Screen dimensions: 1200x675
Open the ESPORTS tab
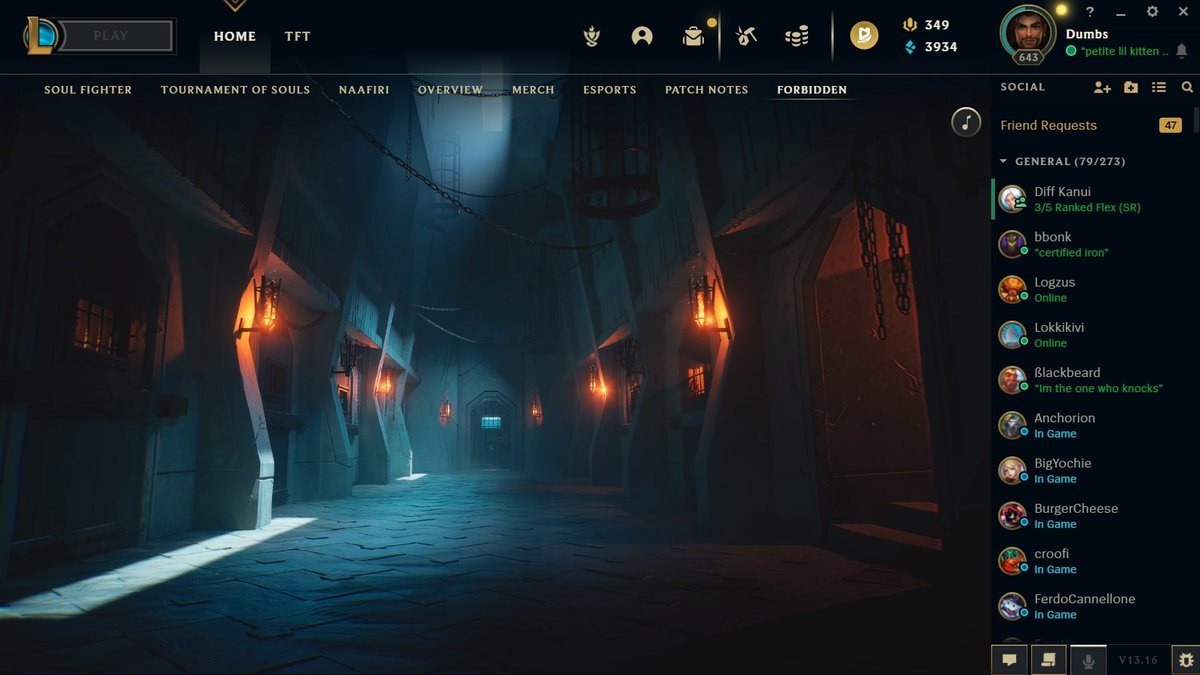coord(610,90)
